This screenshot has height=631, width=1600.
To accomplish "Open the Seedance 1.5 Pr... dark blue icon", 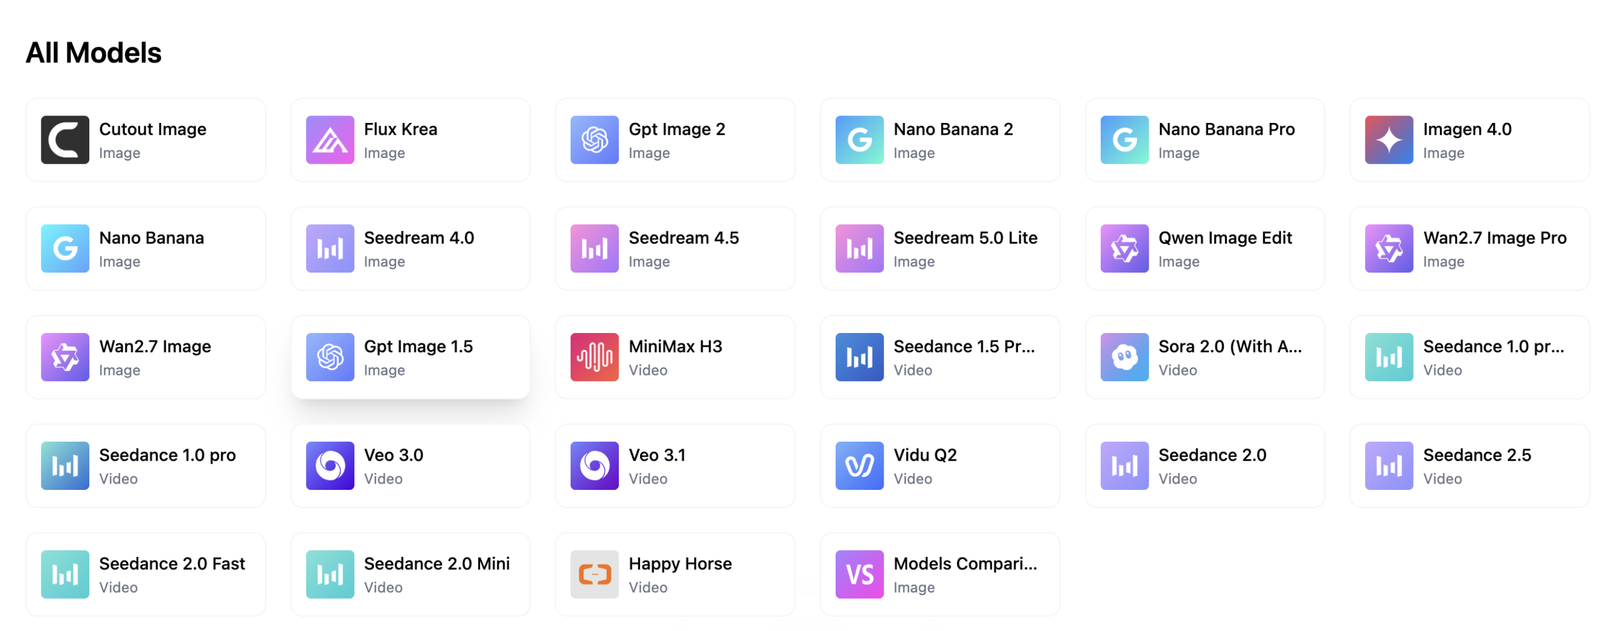I will point(860,357).
